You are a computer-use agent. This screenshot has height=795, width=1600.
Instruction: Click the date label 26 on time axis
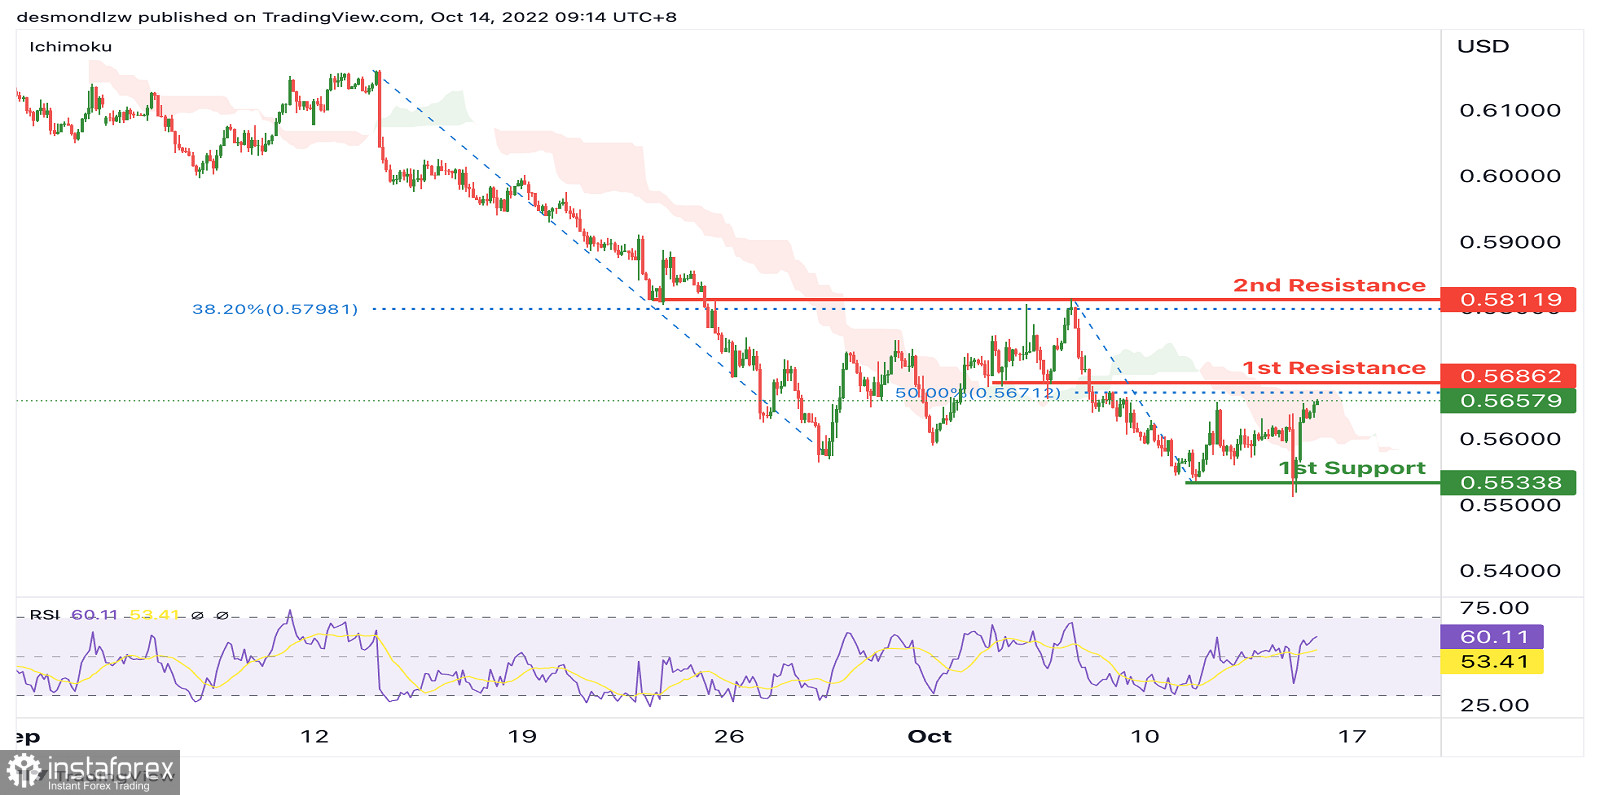729,737
